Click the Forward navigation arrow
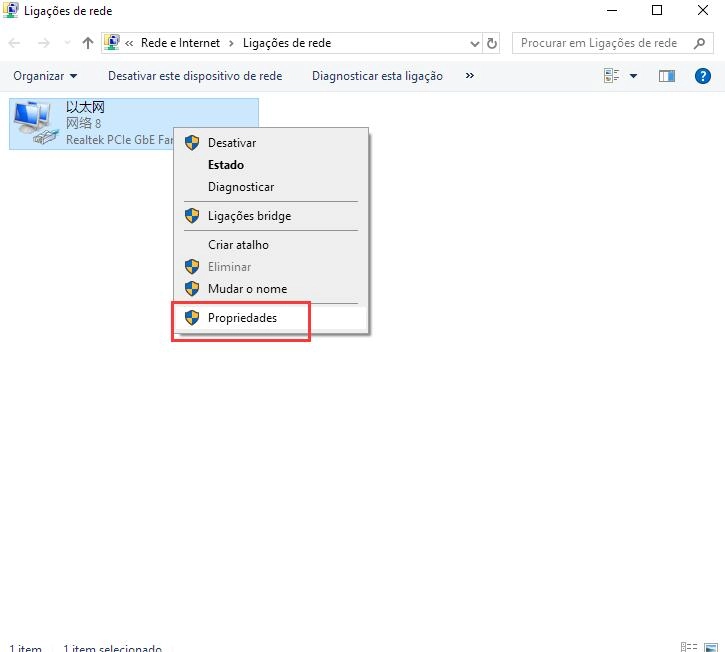Screen dimensions: 725x652 43,43
